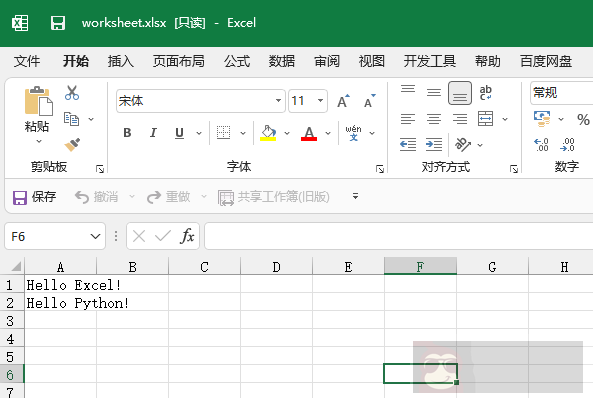Image resolution: width=593 pixels, height=398 pixels.
Task: Click the text orientation icon
Action: pyautogui.click(x=463, y=145)
